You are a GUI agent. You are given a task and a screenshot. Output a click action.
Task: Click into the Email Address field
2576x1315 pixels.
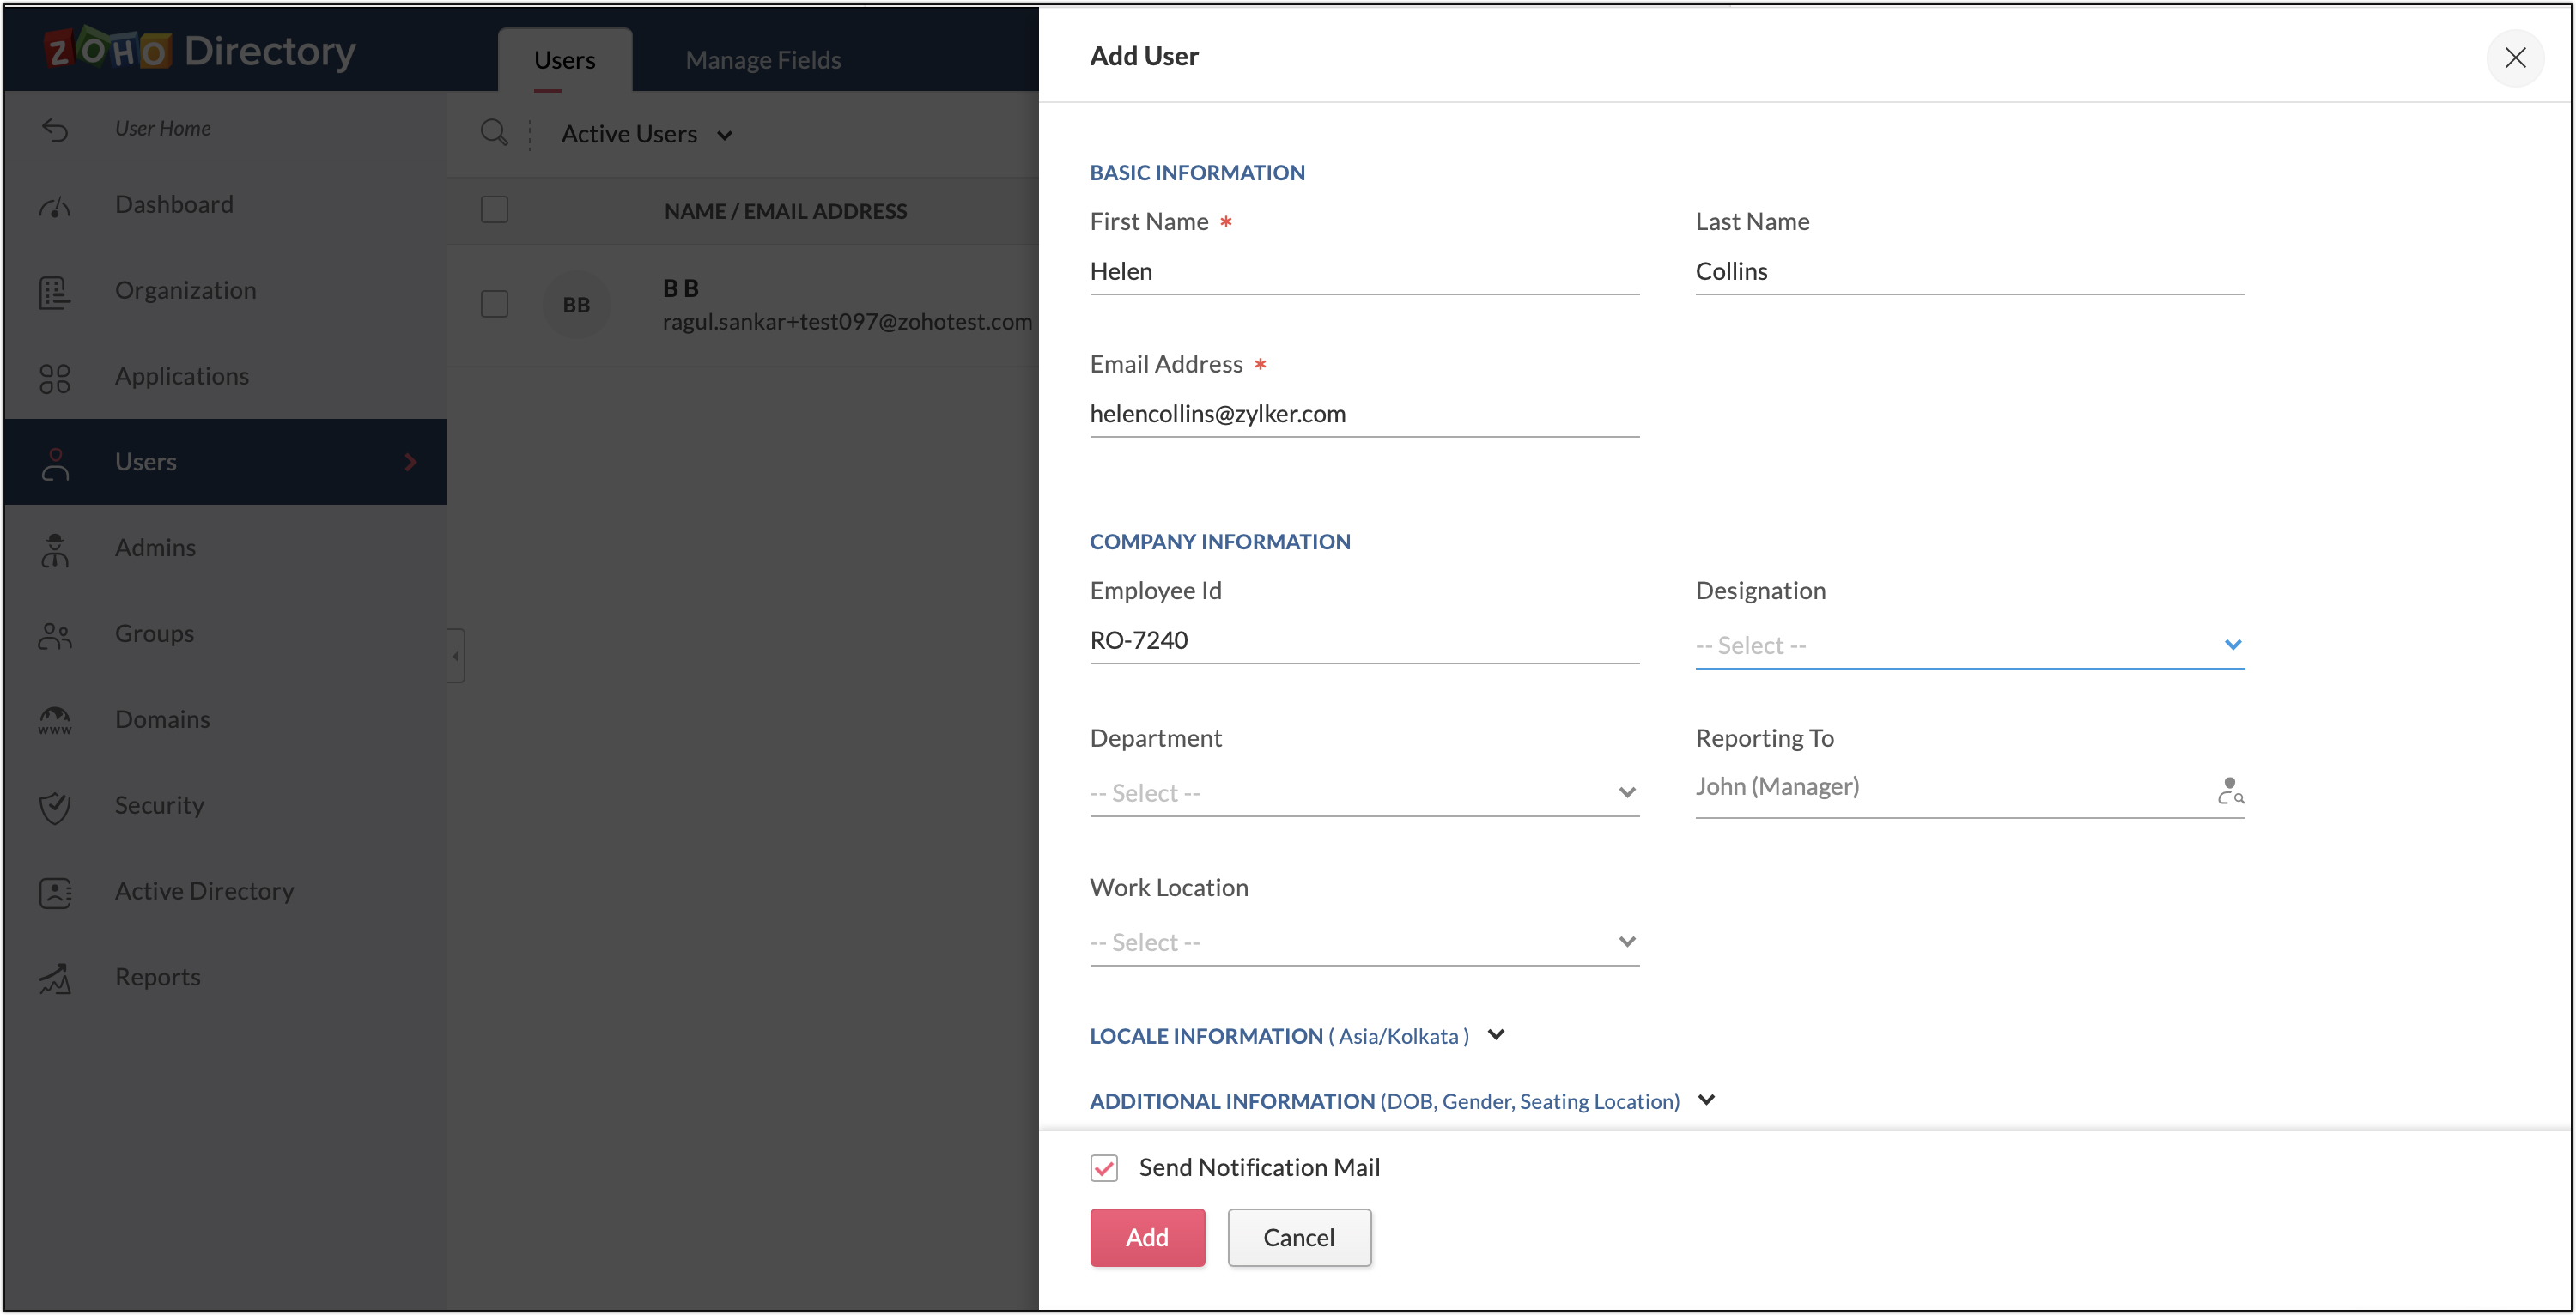[1363, 414]
